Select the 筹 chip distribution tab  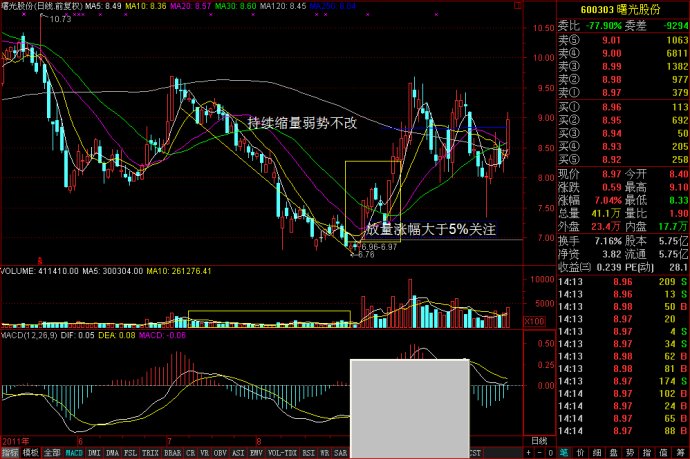(681, 453)
